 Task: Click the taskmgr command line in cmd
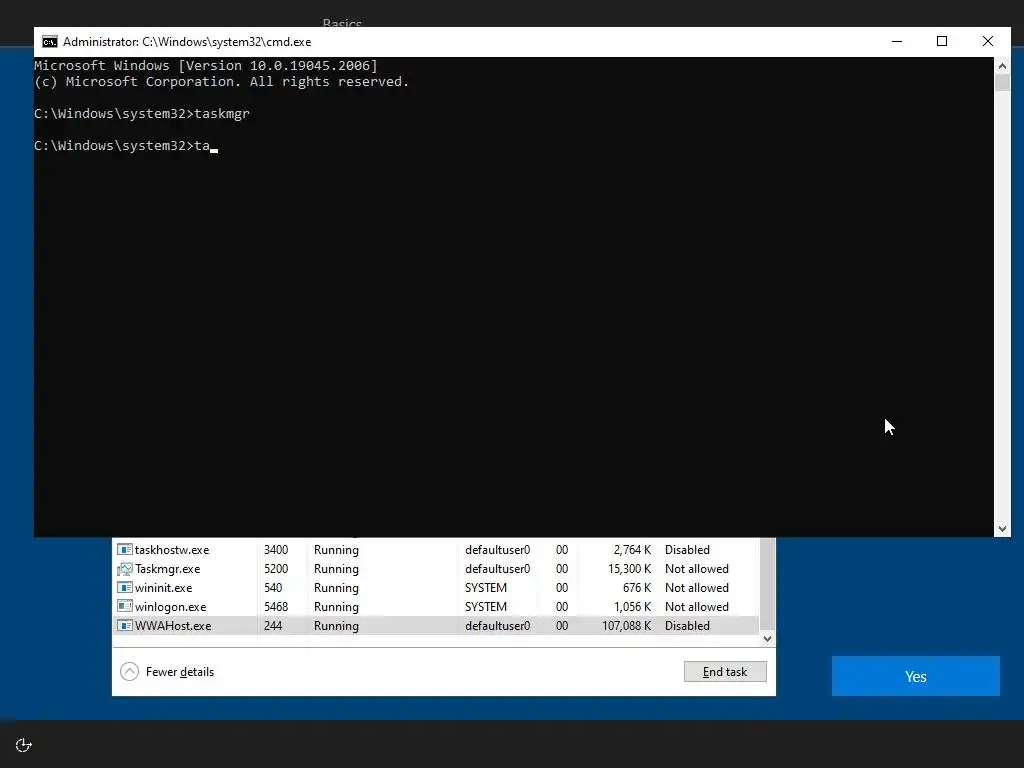tap(142, 114)
